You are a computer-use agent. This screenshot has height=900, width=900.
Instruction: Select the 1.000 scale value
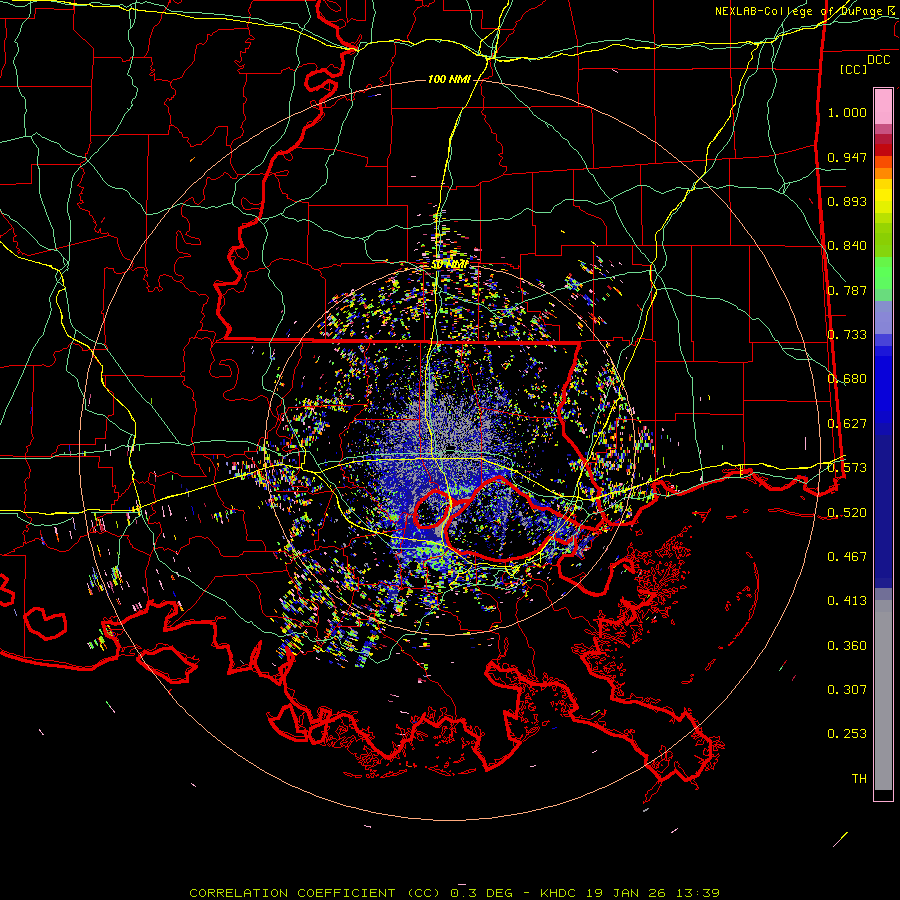click(847, 112)
